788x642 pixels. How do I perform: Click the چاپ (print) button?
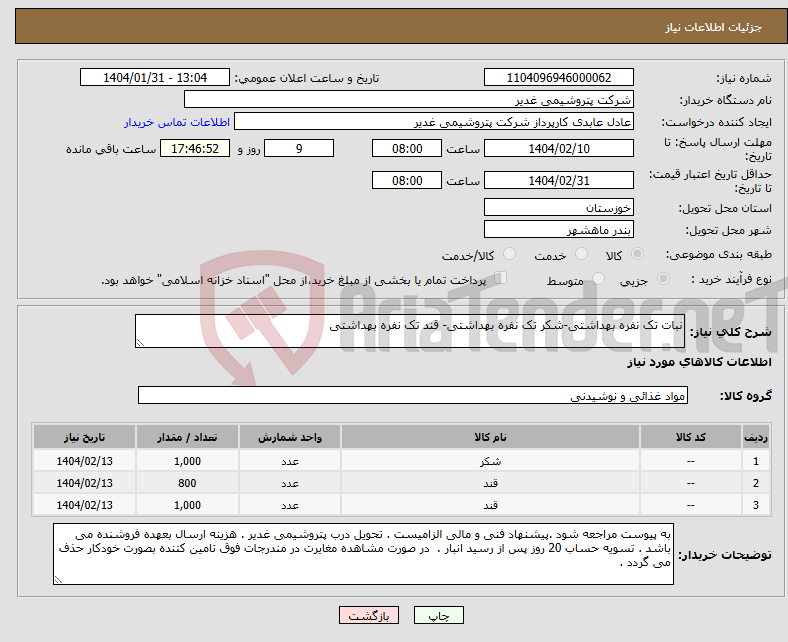click(x=438, y=615)
